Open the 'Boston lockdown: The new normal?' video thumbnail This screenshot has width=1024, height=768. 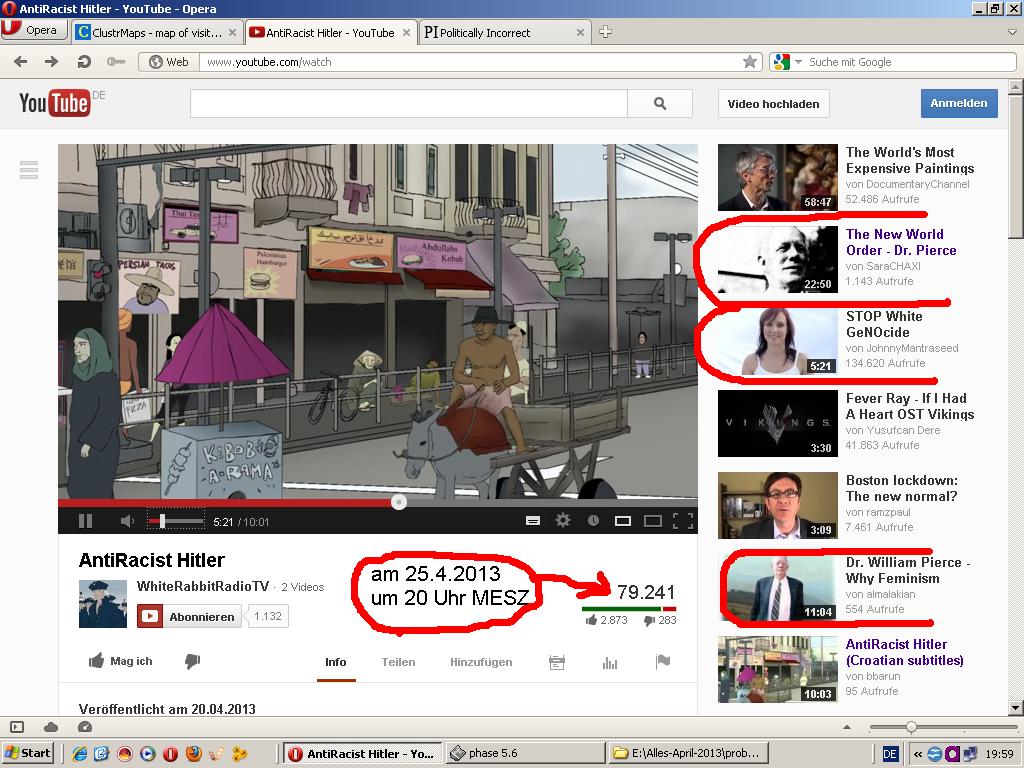coord(778,505)
